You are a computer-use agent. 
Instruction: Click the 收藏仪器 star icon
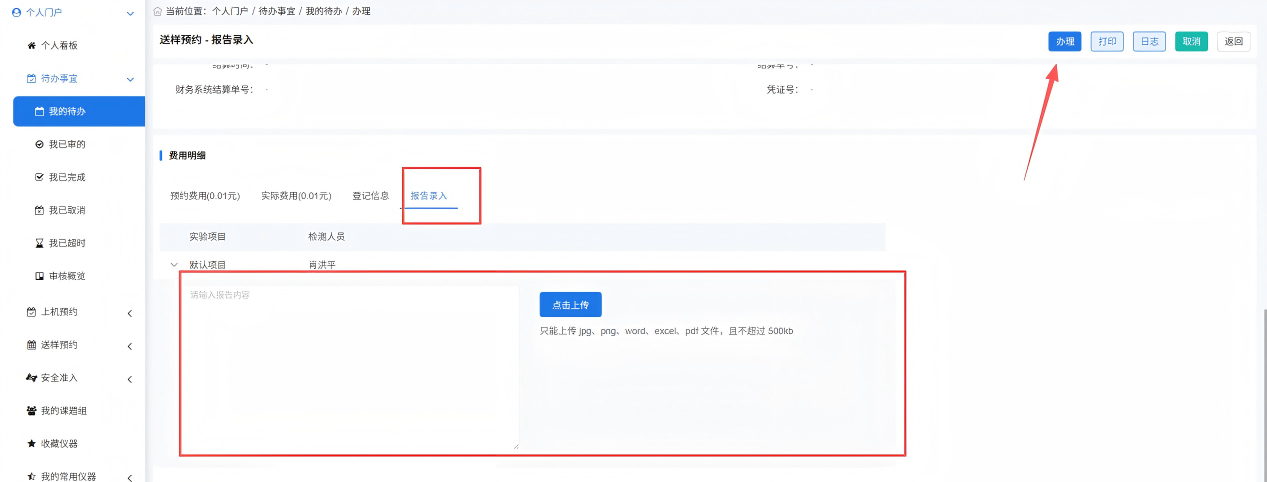pos(31,443)
